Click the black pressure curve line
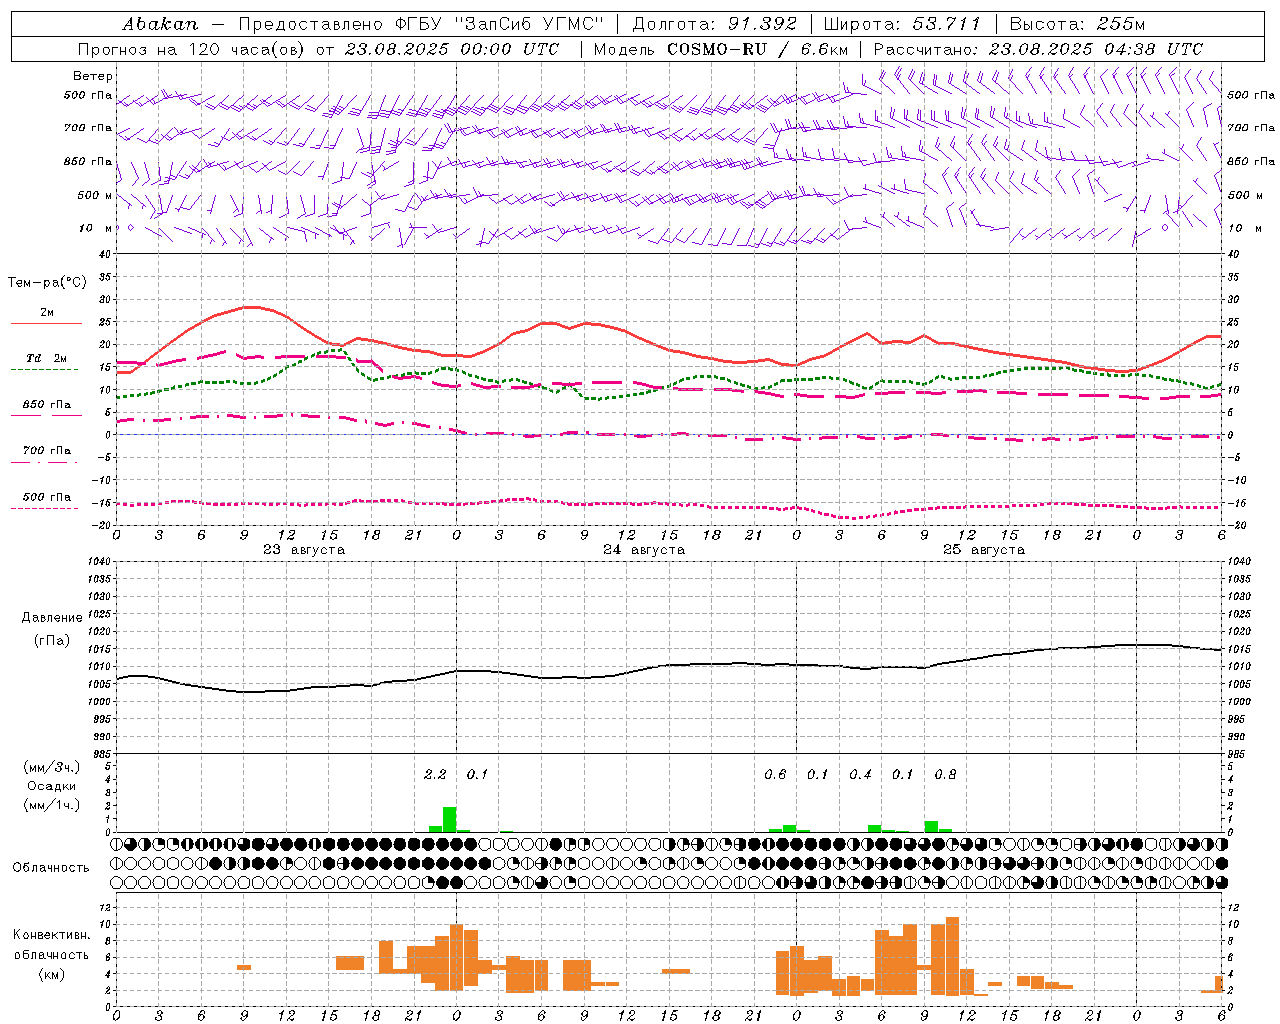The width and height of the screenshot is (1280, 1024). [x=668, y=665]
